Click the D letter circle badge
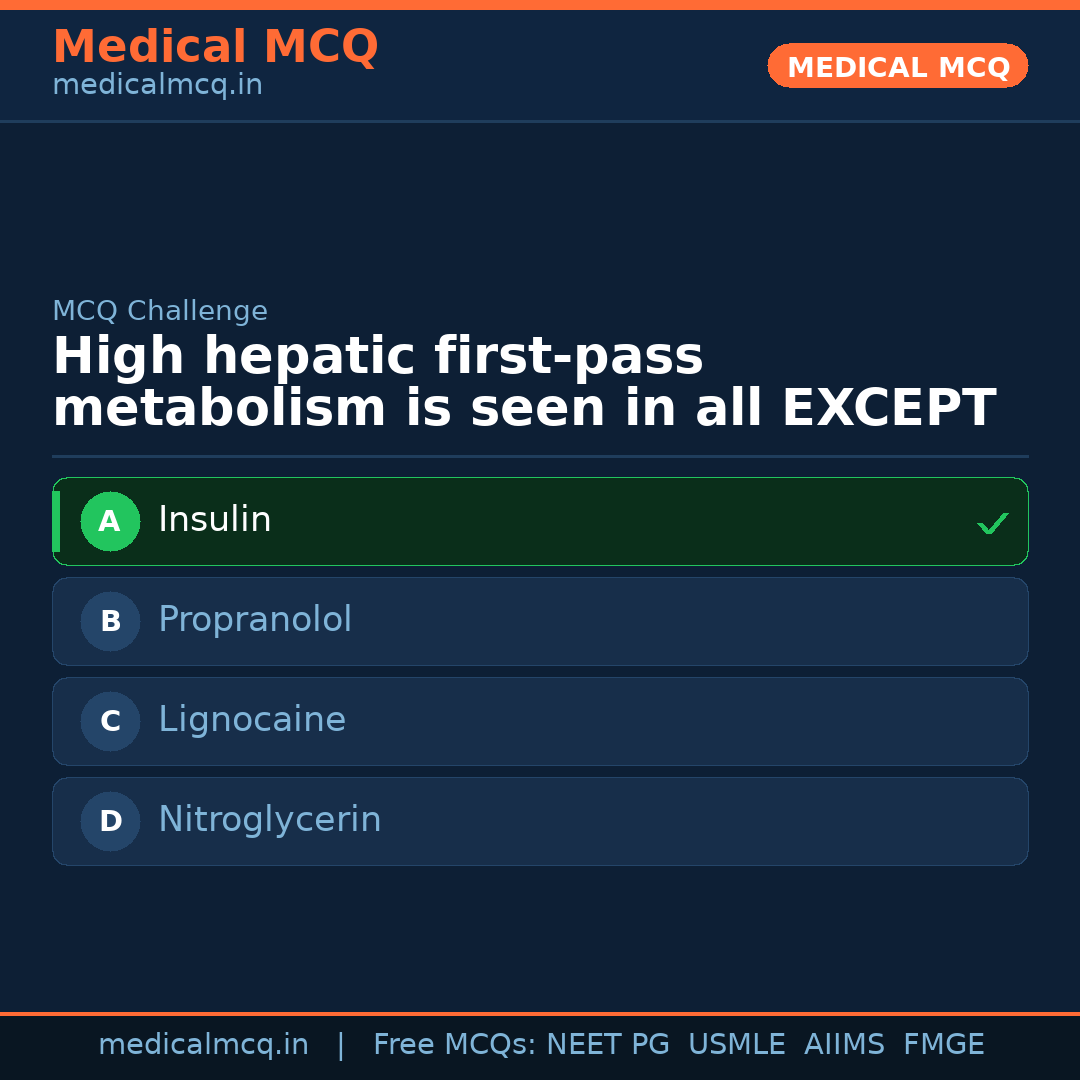 110,821
